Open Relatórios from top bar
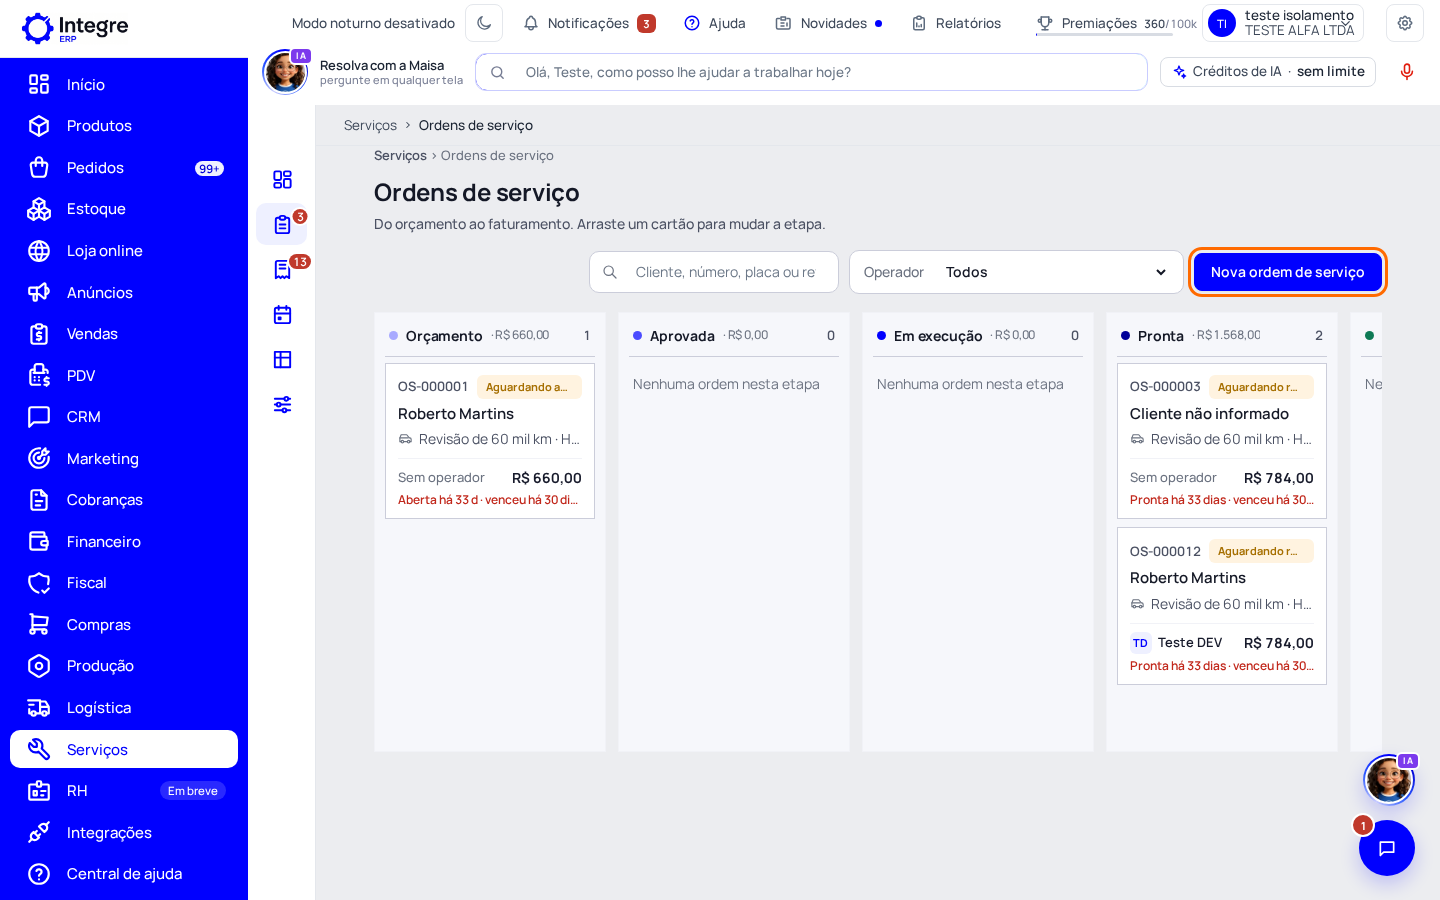 tap(956, 23)
